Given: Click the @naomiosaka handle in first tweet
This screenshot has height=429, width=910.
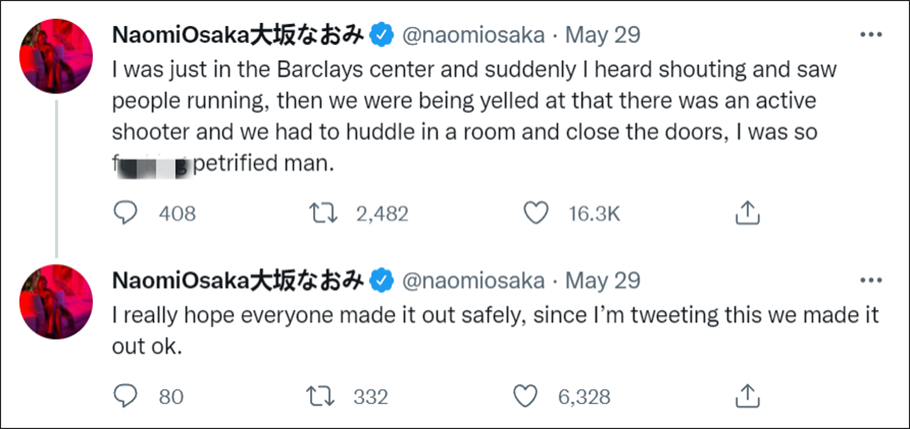Looking at the screenshot, I should [x=473, y=35].
